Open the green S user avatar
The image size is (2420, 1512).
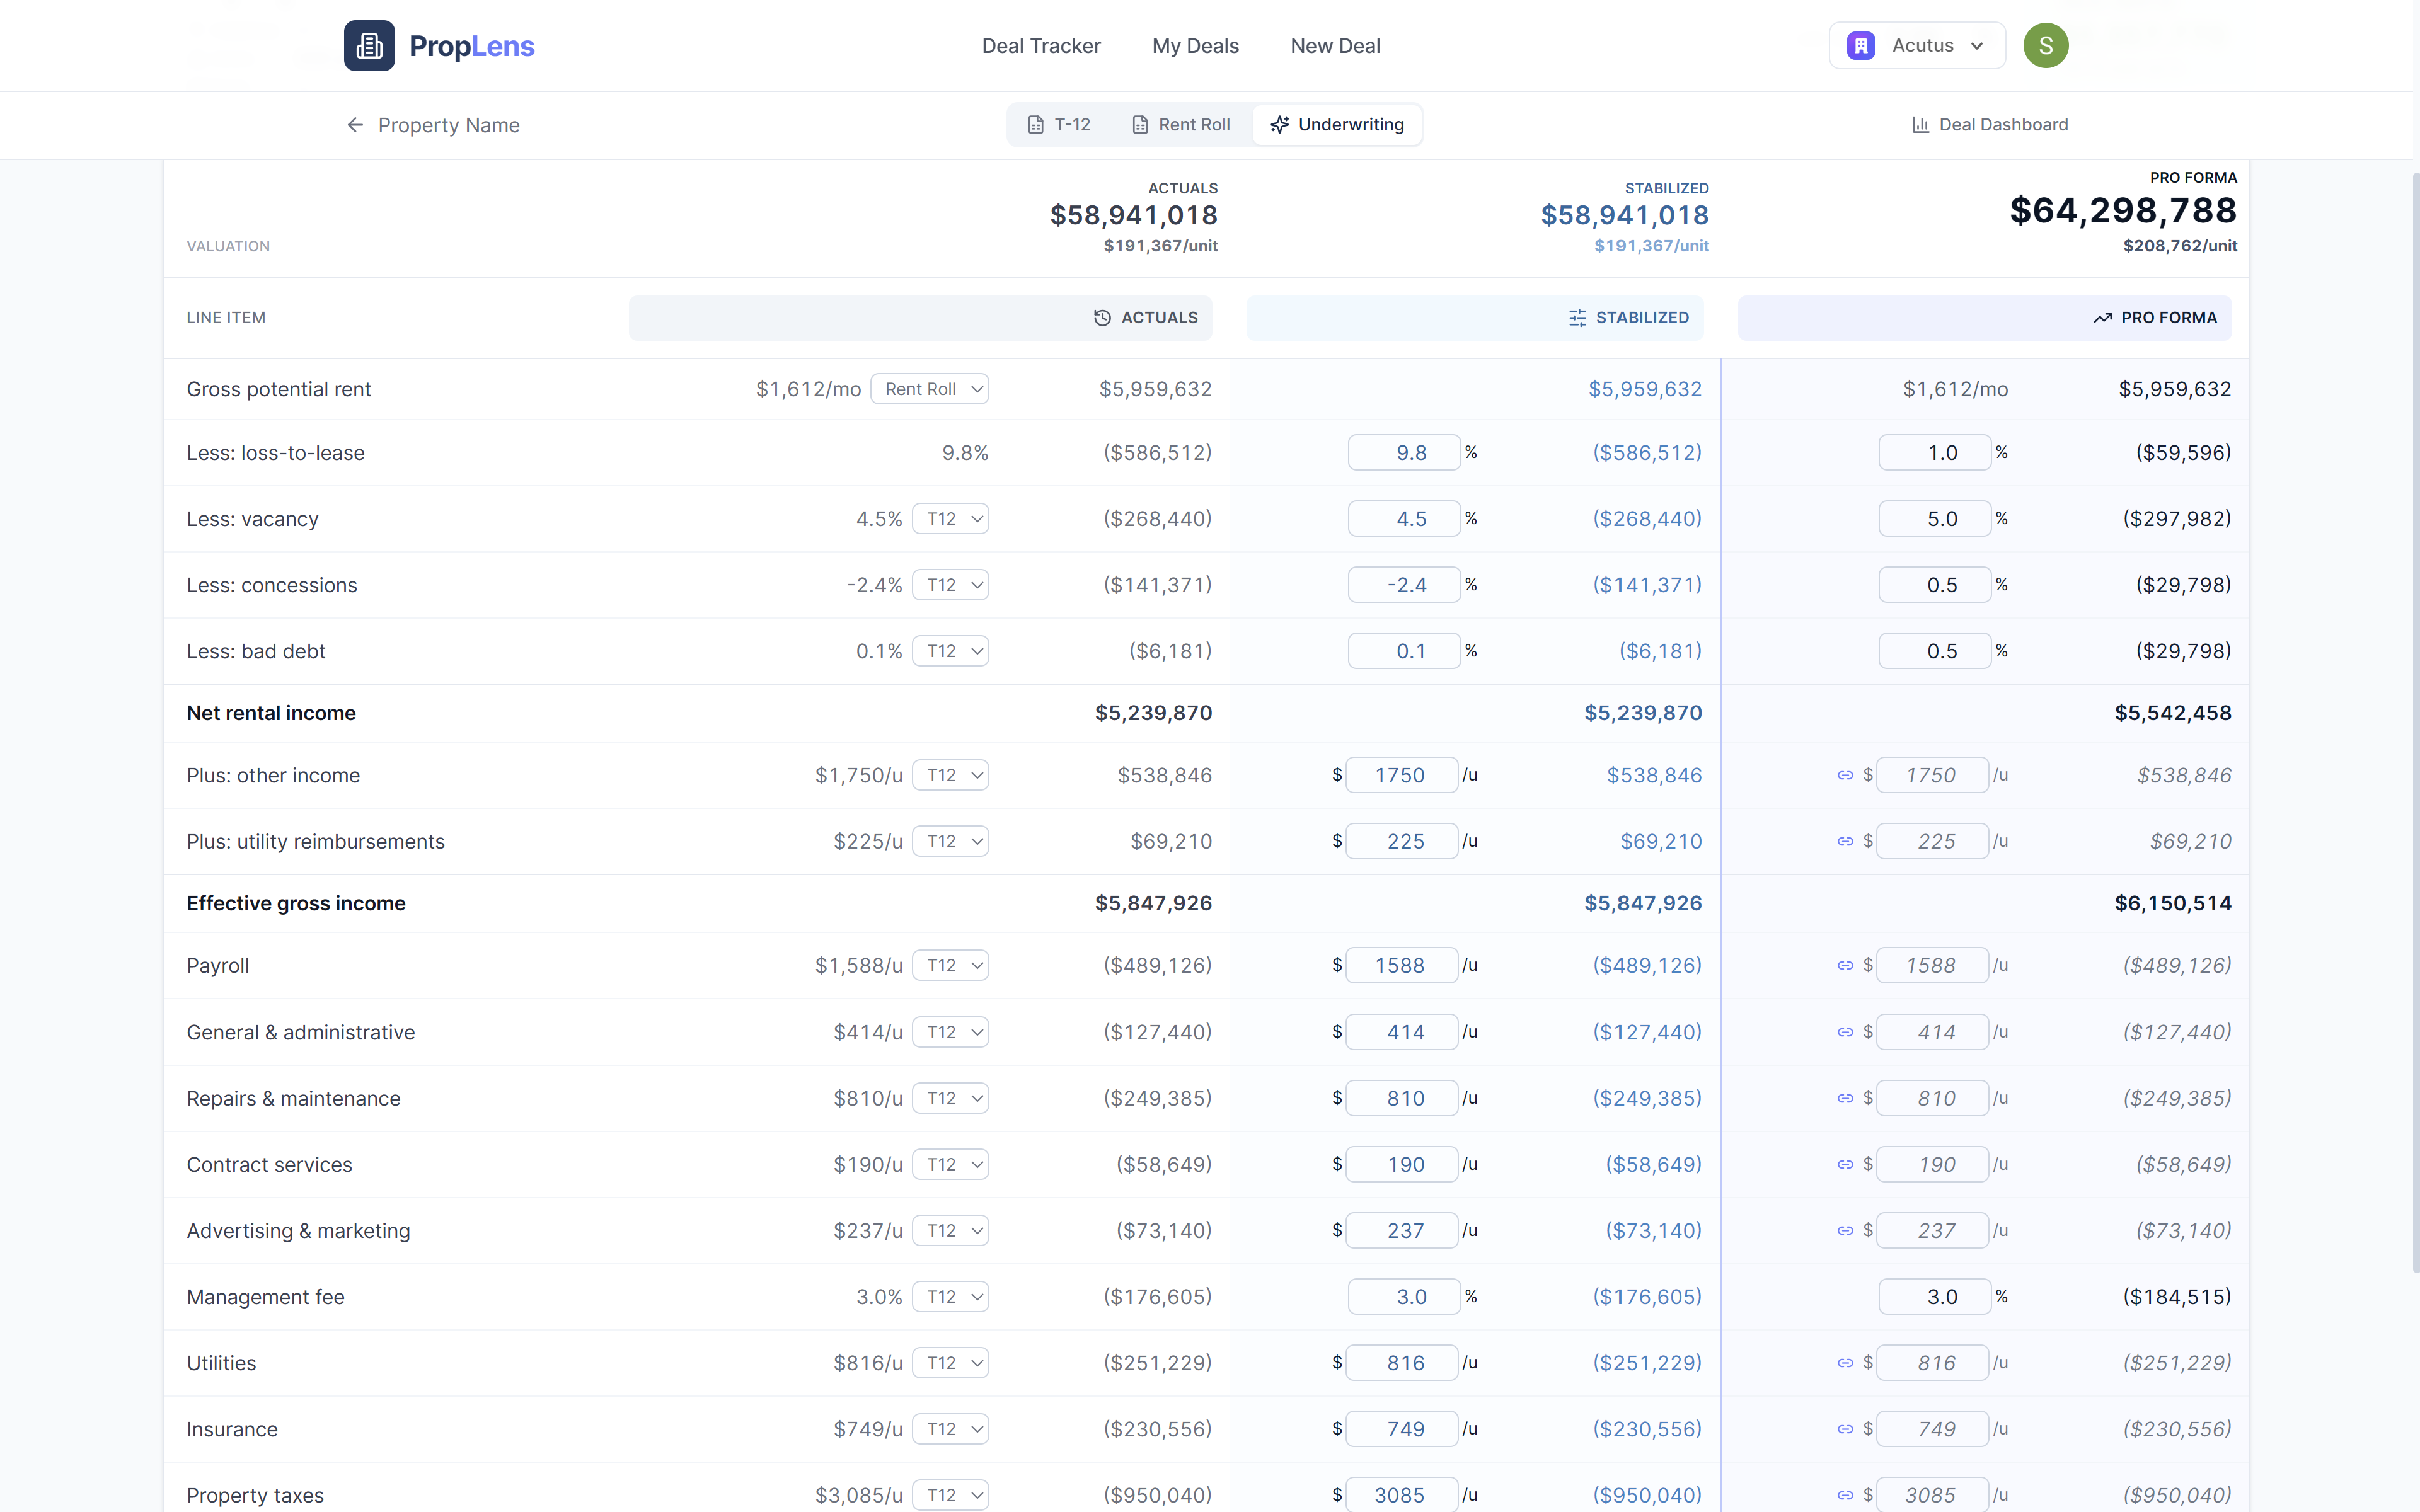click(2045, 46)
